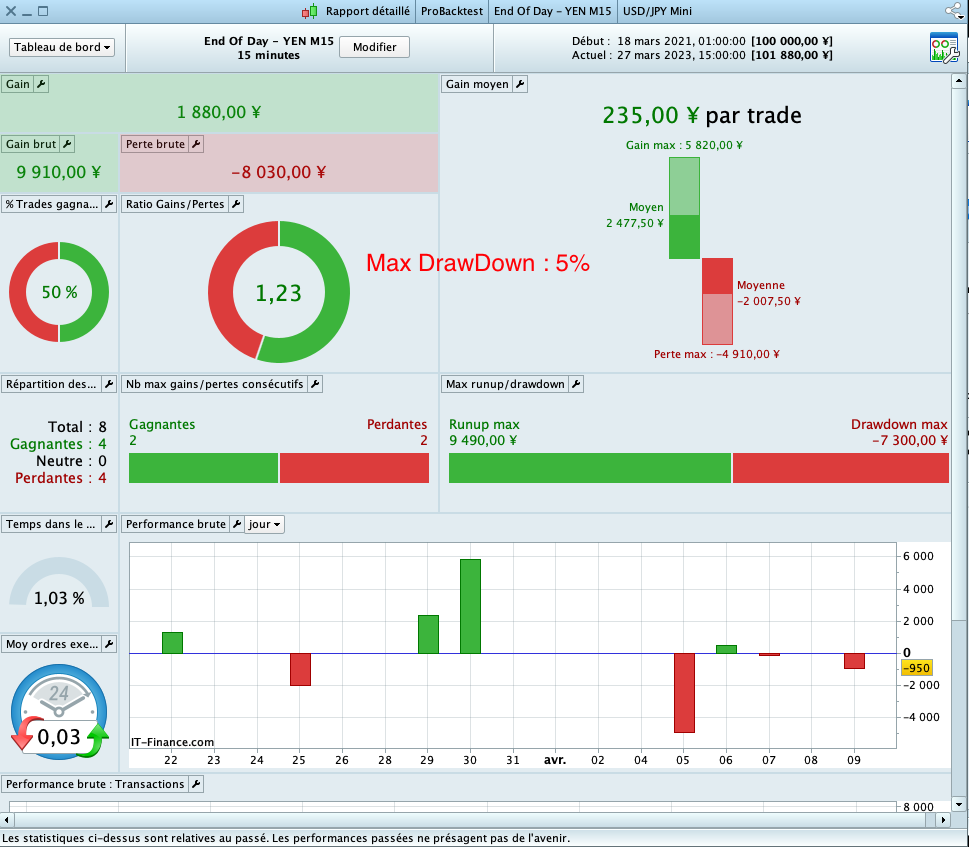Click the Modifier button
Screen dimensions: 969x847
(x=374, y=47)
